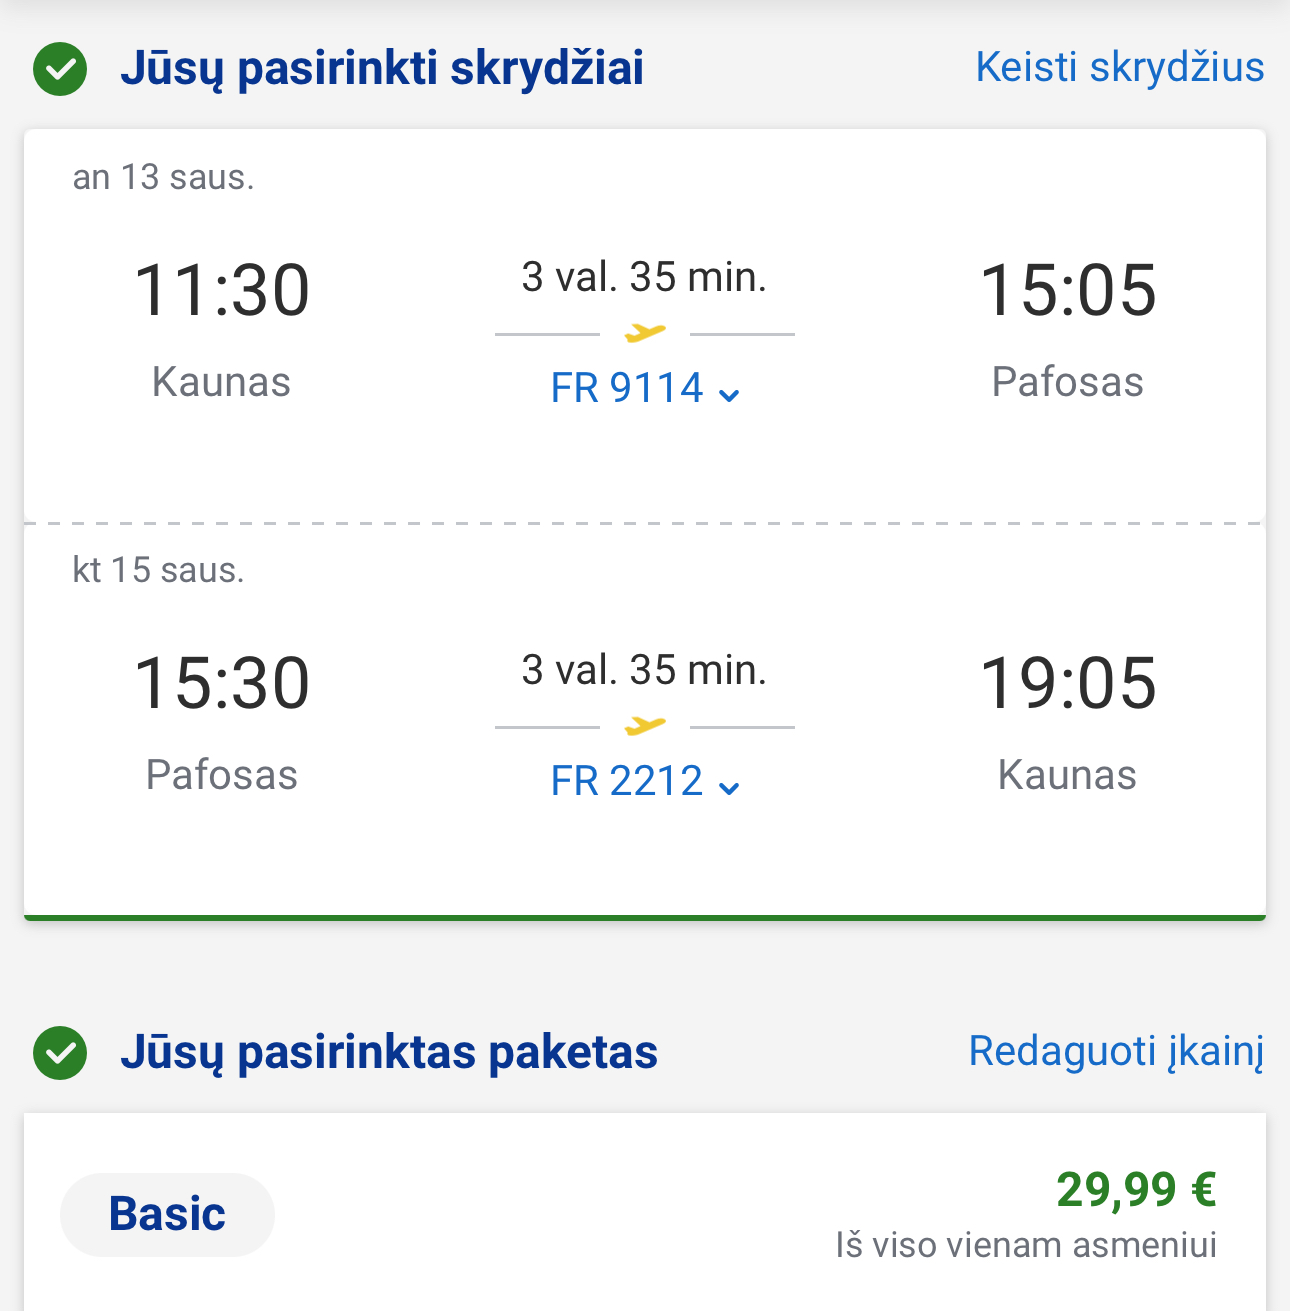Click the green checkmark beside "Jūsų pasirinkti skrydžiai"
The width and height of the screenshot is (1290, 1311).
(60, 69)
